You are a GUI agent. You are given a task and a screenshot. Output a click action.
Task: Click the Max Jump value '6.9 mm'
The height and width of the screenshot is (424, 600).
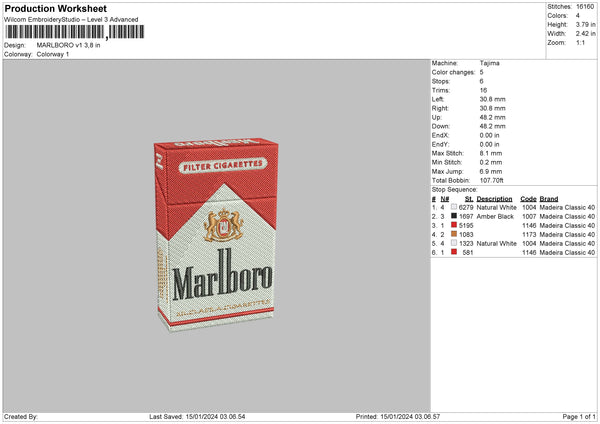(491, 171)
